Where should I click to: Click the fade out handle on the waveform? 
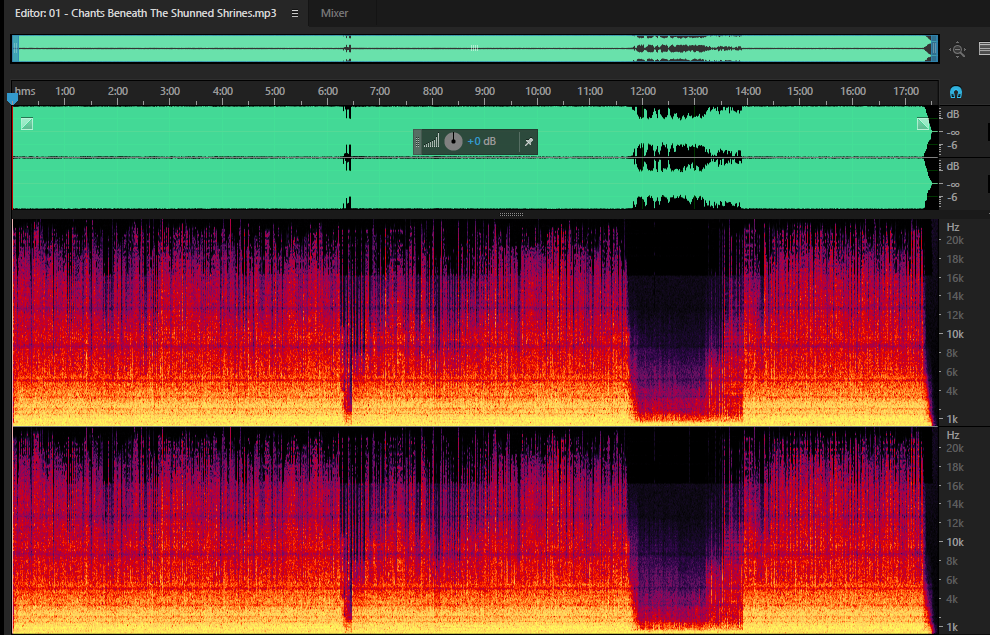(923, 124)
